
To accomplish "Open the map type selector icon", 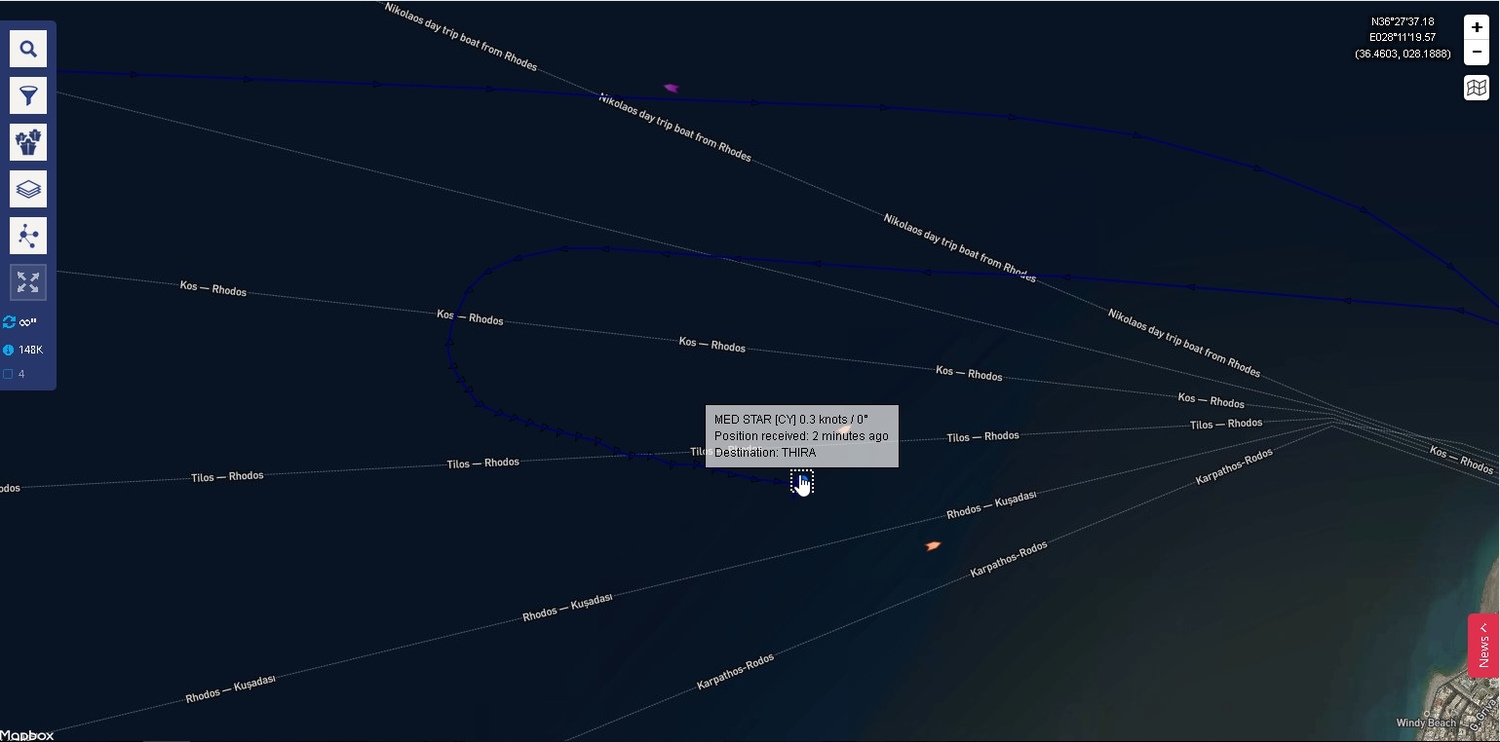I will 1476,88.
